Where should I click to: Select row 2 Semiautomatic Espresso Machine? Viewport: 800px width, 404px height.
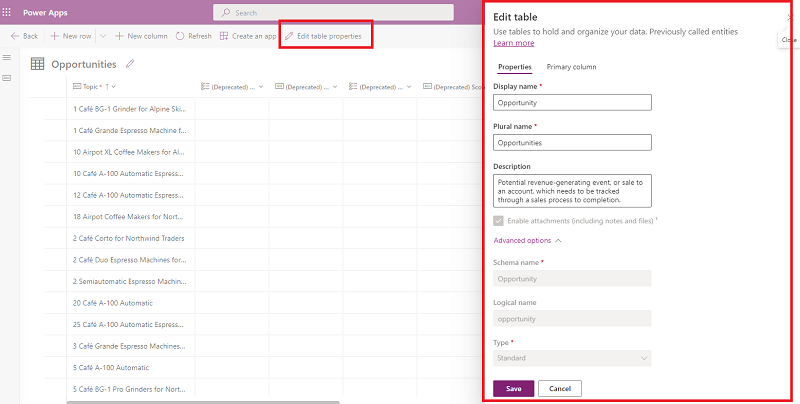tap(130, 281)
